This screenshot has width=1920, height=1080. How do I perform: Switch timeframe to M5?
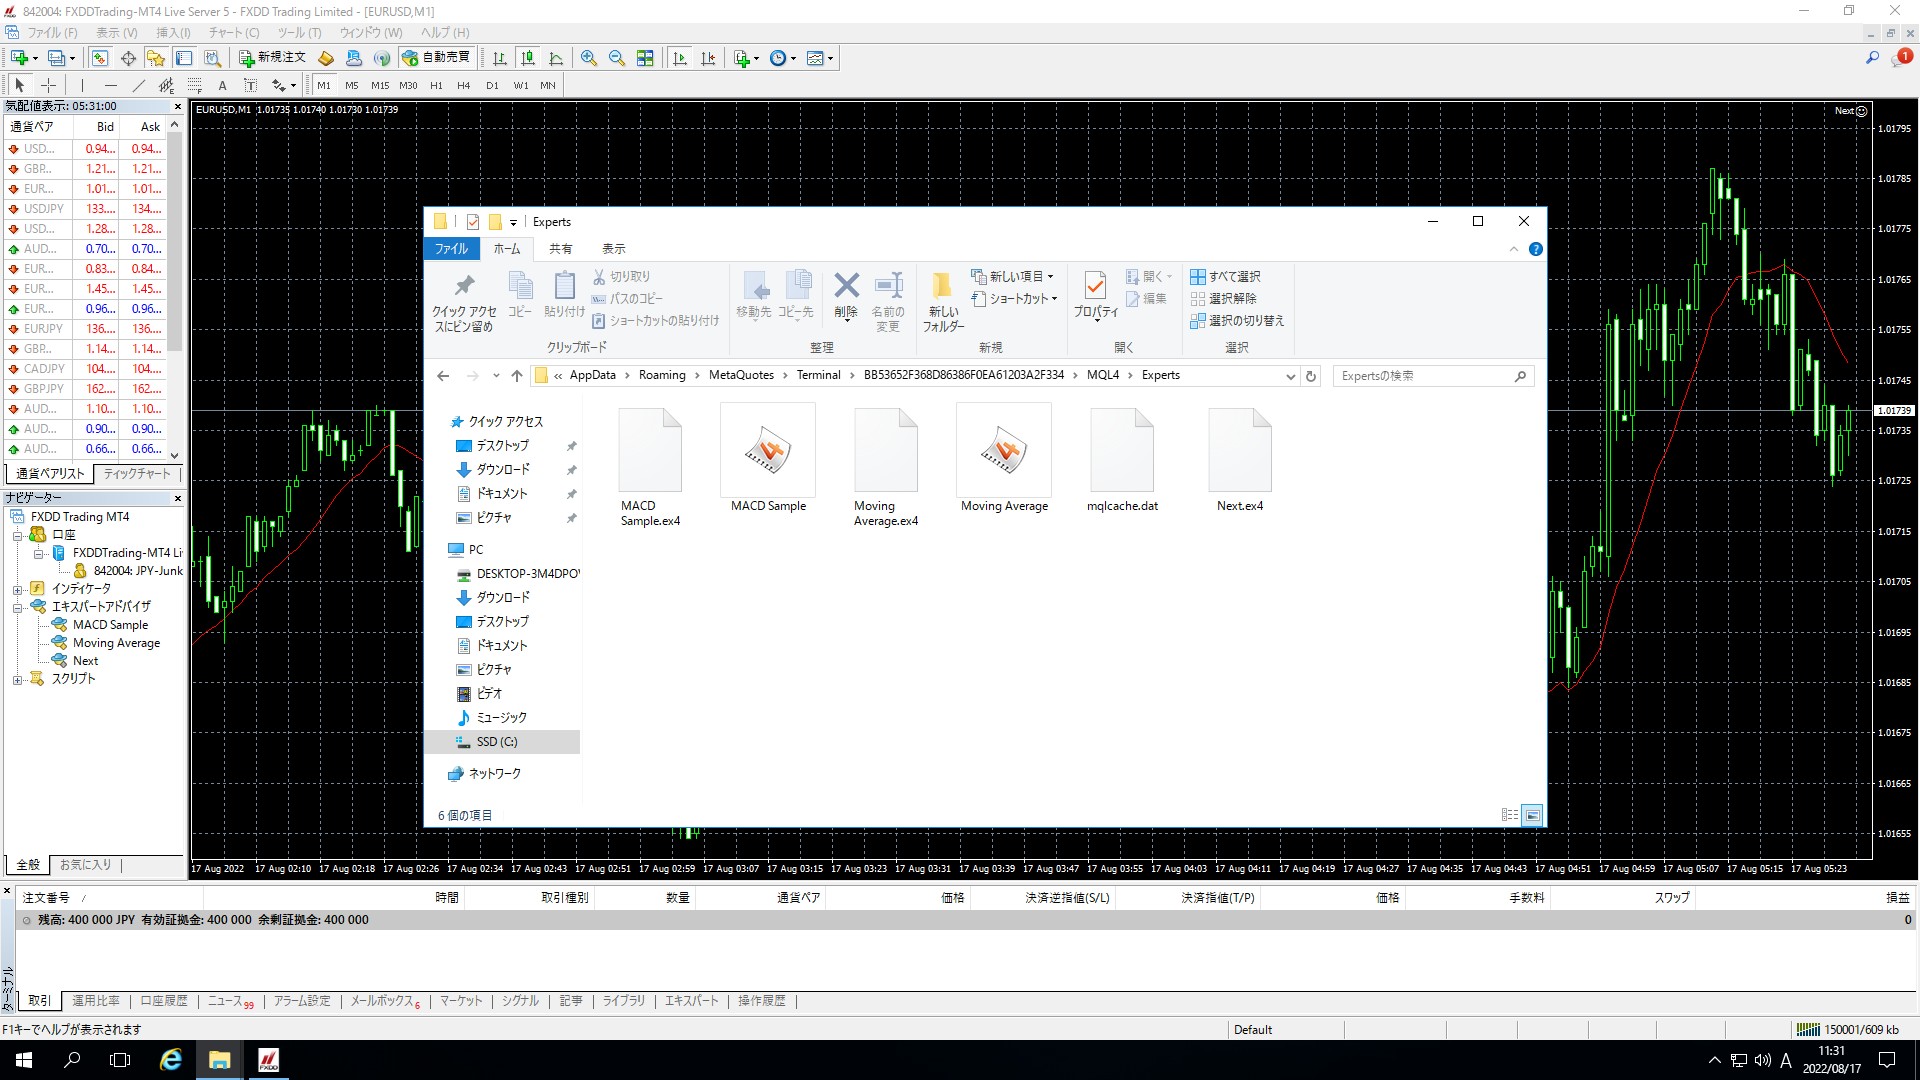352,85
